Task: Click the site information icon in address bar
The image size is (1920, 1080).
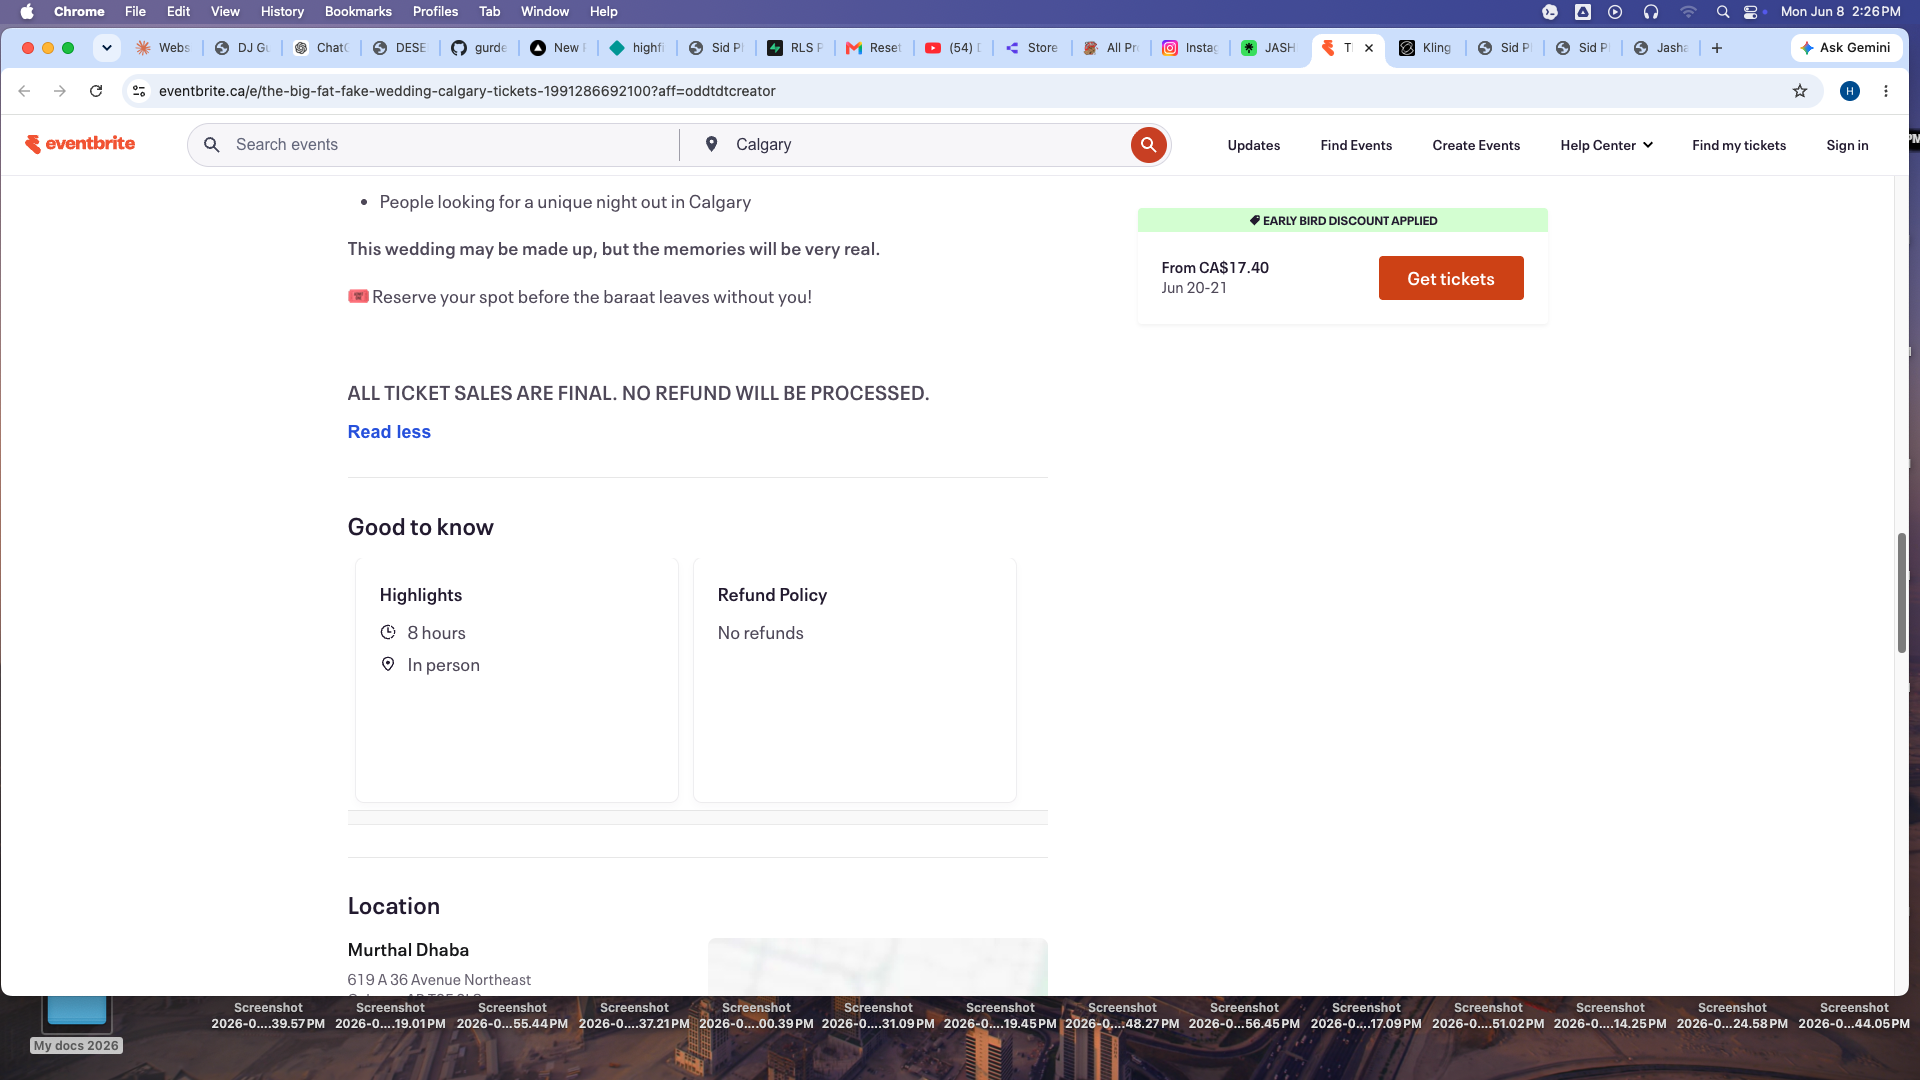Action: click(x=140, y=91)
